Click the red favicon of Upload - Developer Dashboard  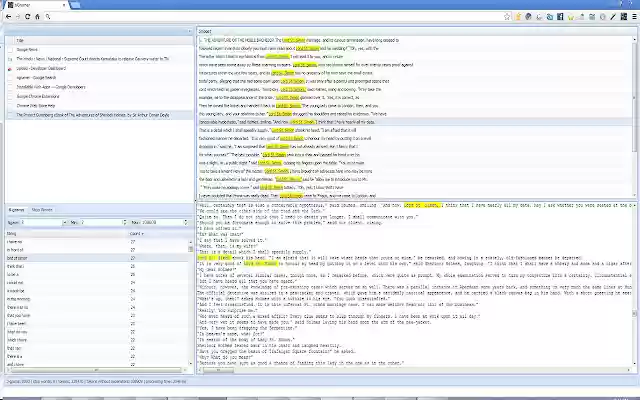10,69
